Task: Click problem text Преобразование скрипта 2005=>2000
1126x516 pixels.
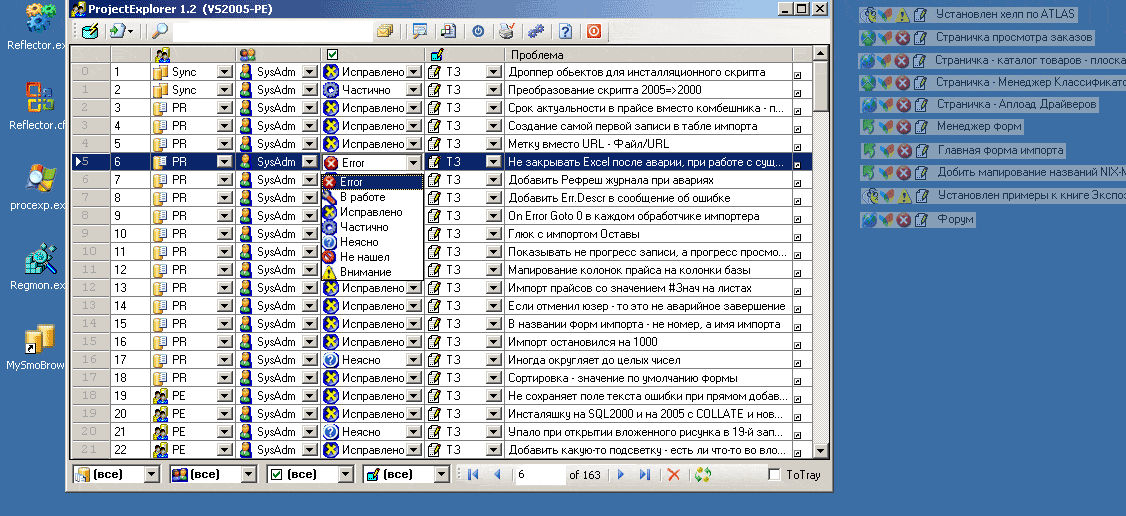Action: pos(605,90)
